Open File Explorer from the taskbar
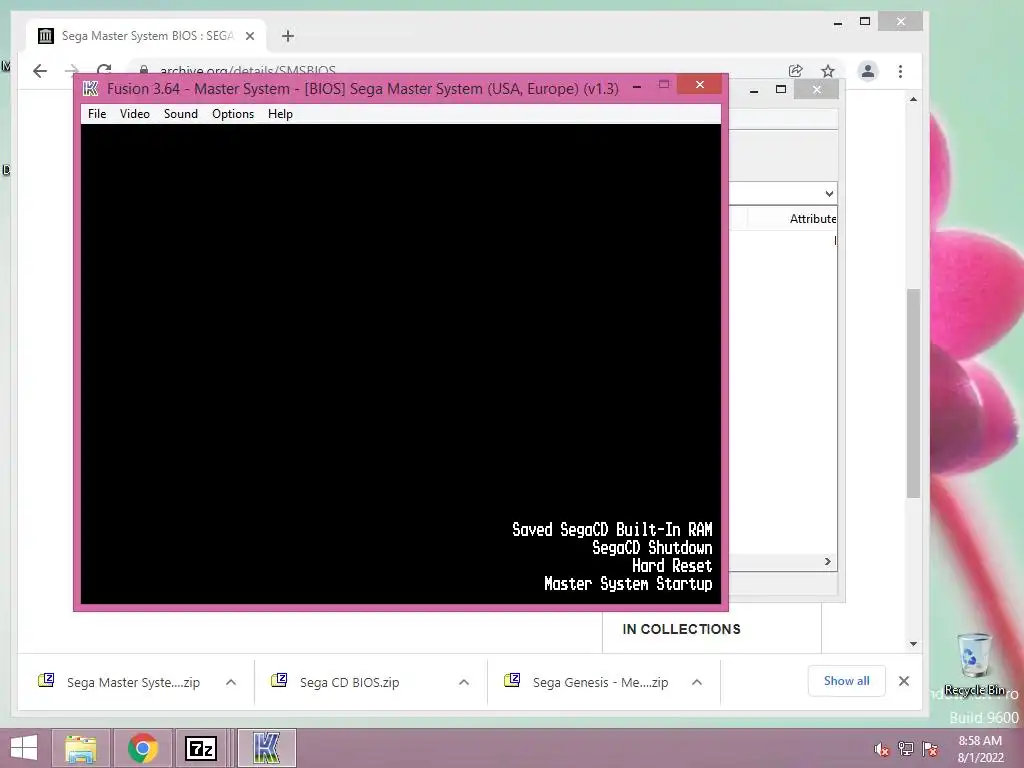Screen dimensions: 1024x768 pyautogui.click(x=81, y=748)
